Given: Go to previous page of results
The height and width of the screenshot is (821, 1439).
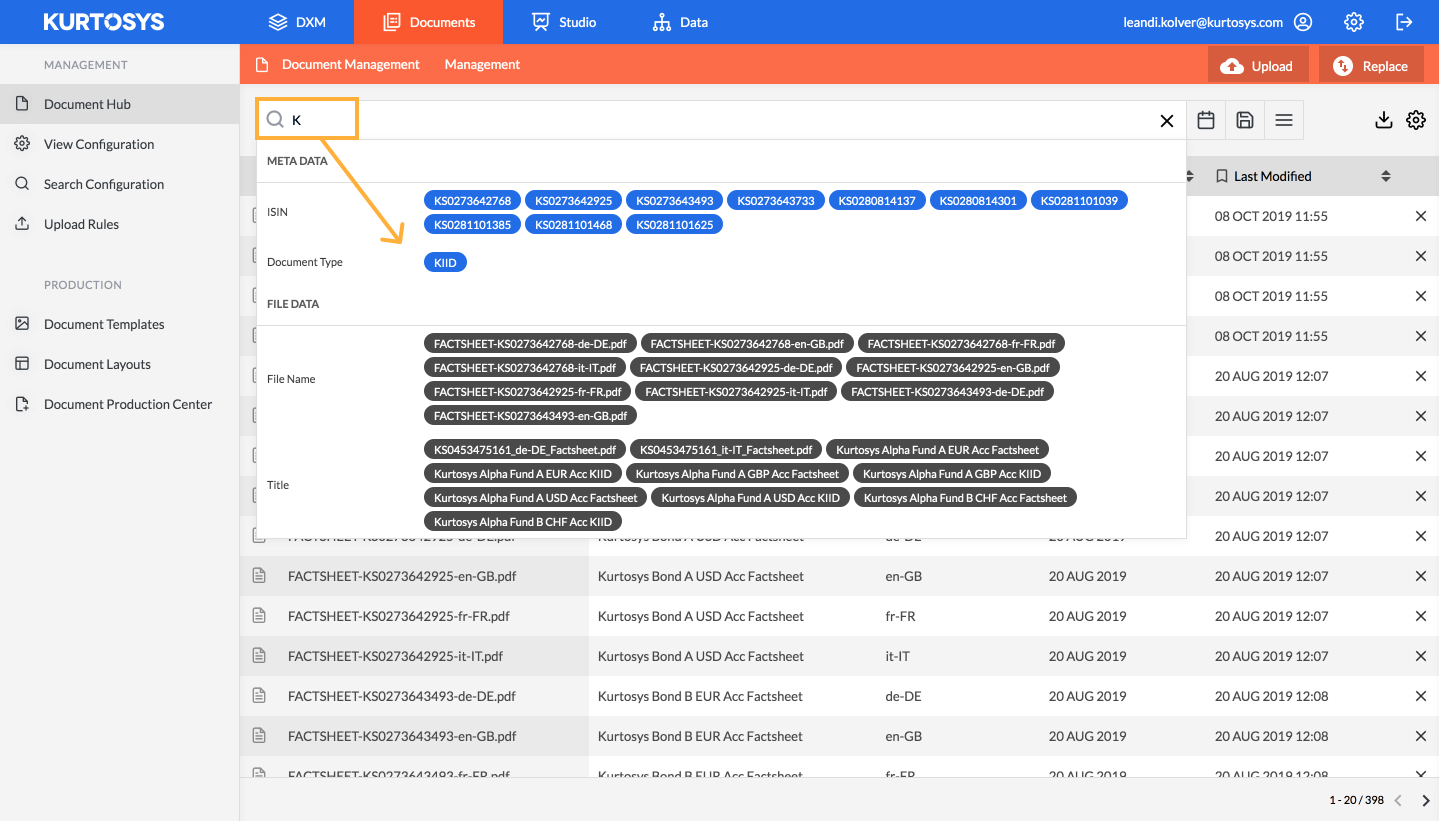Looking at the screenshot, I should point(1398,800).
